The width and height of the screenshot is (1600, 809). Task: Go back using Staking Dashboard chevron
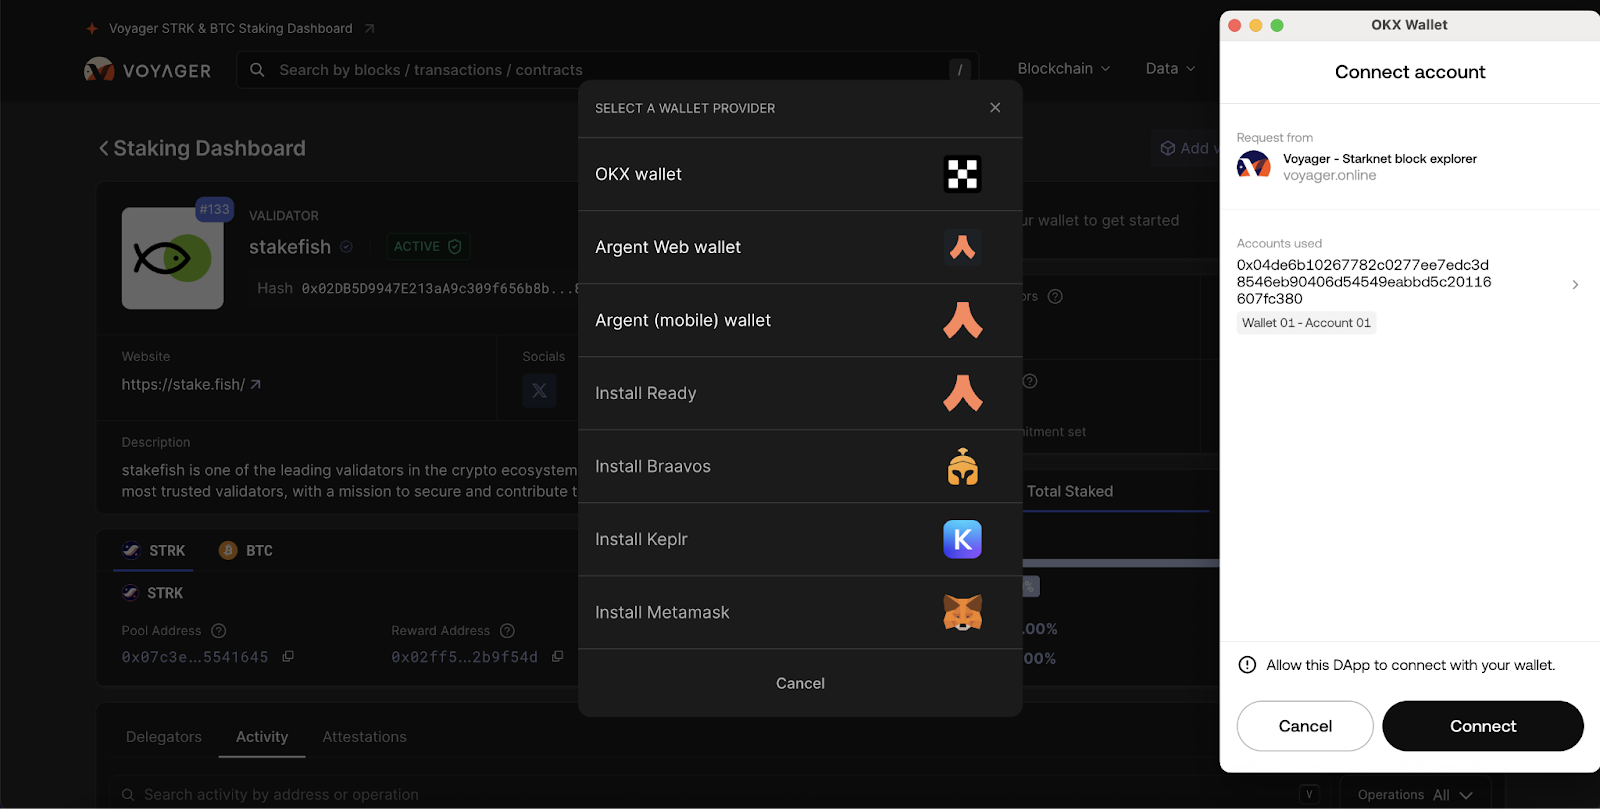click(x=103, y=148)
